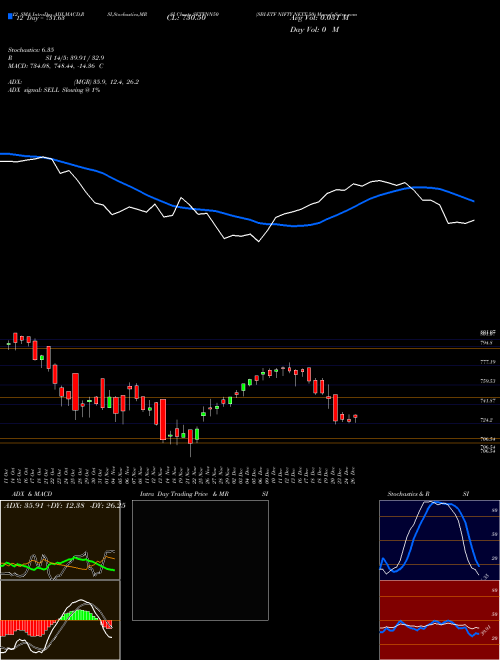Select the '12 Day = 731.63' label

(40, 18)
